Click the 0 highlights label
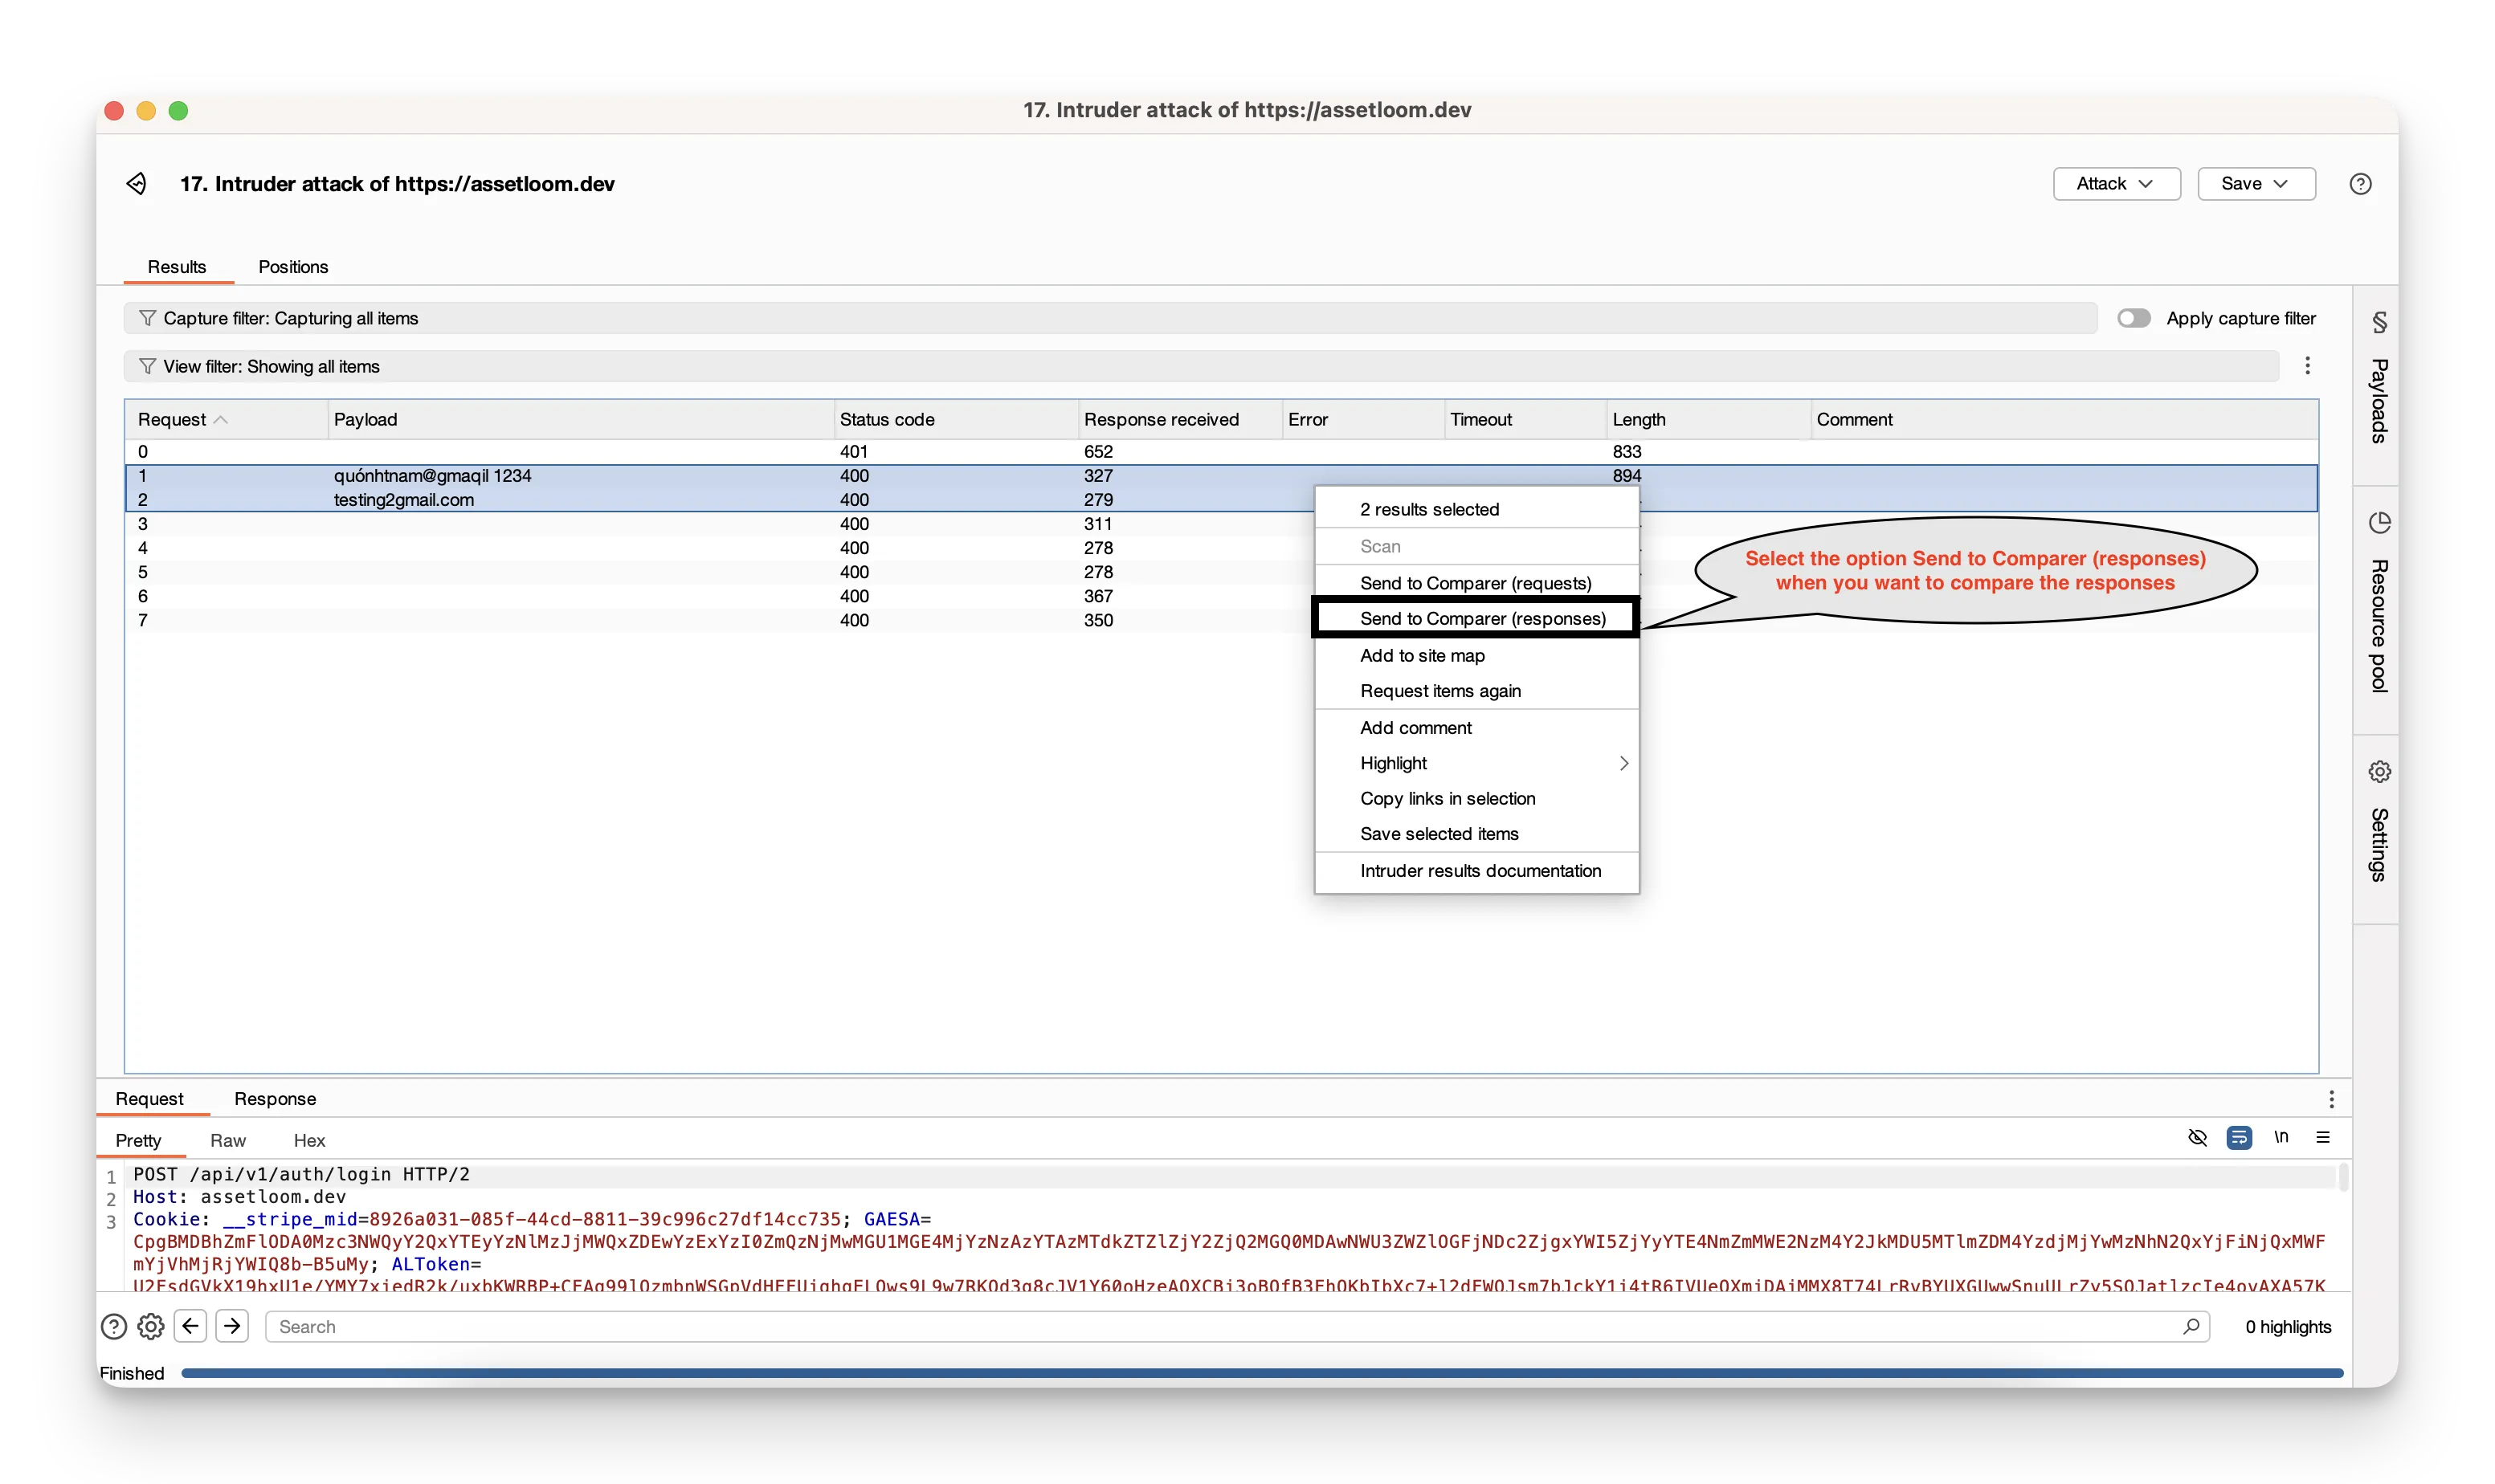This screenshot has height=1484, width=2495. coord(2287,1327)
